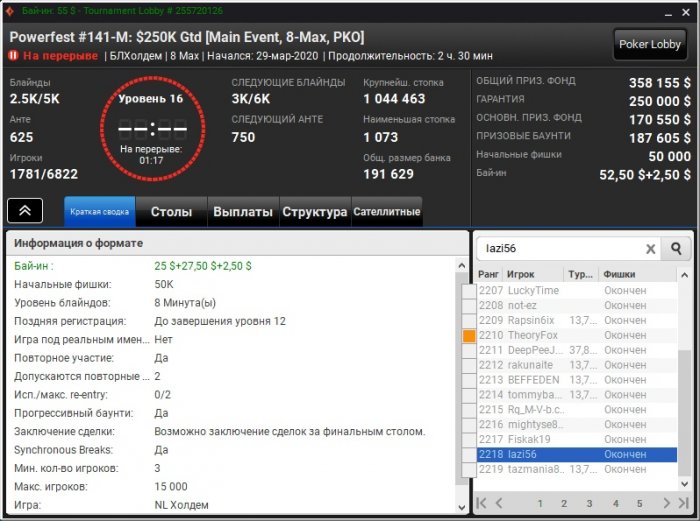The width and height of the screenshot is (700, 521).
Task: Toggle marker box beside BEFFEDEN row
Action: [x=469, y=380]
